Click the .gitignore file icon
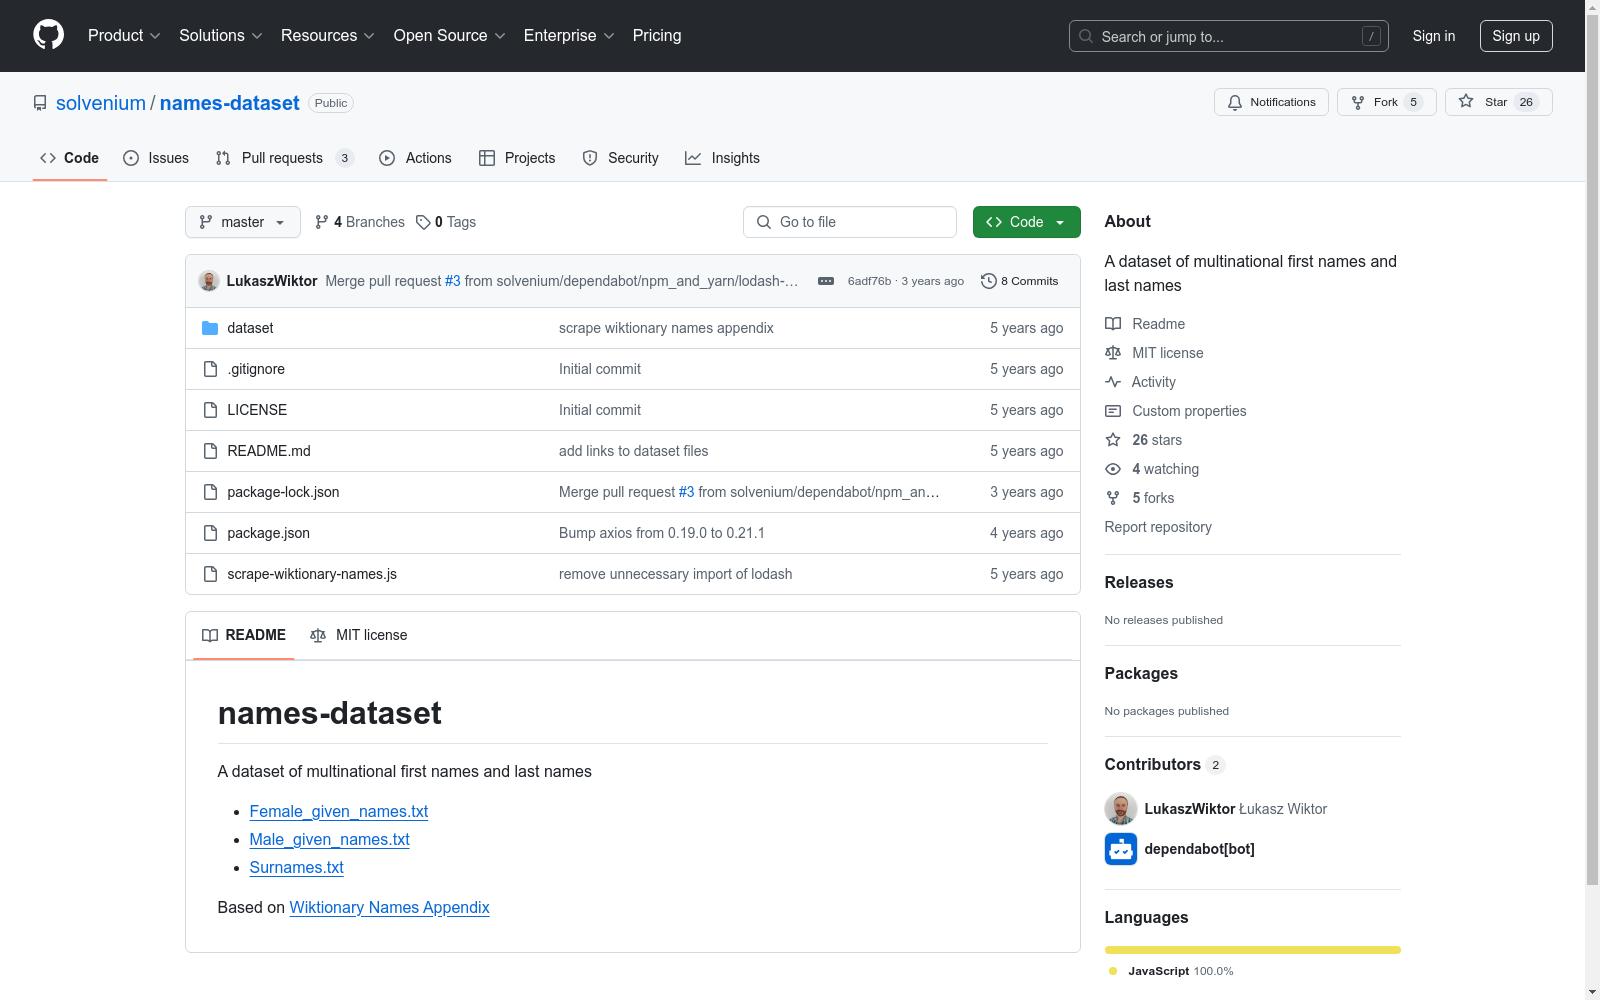This screenshot has width=1600, height=1000. tap(210, 369)
